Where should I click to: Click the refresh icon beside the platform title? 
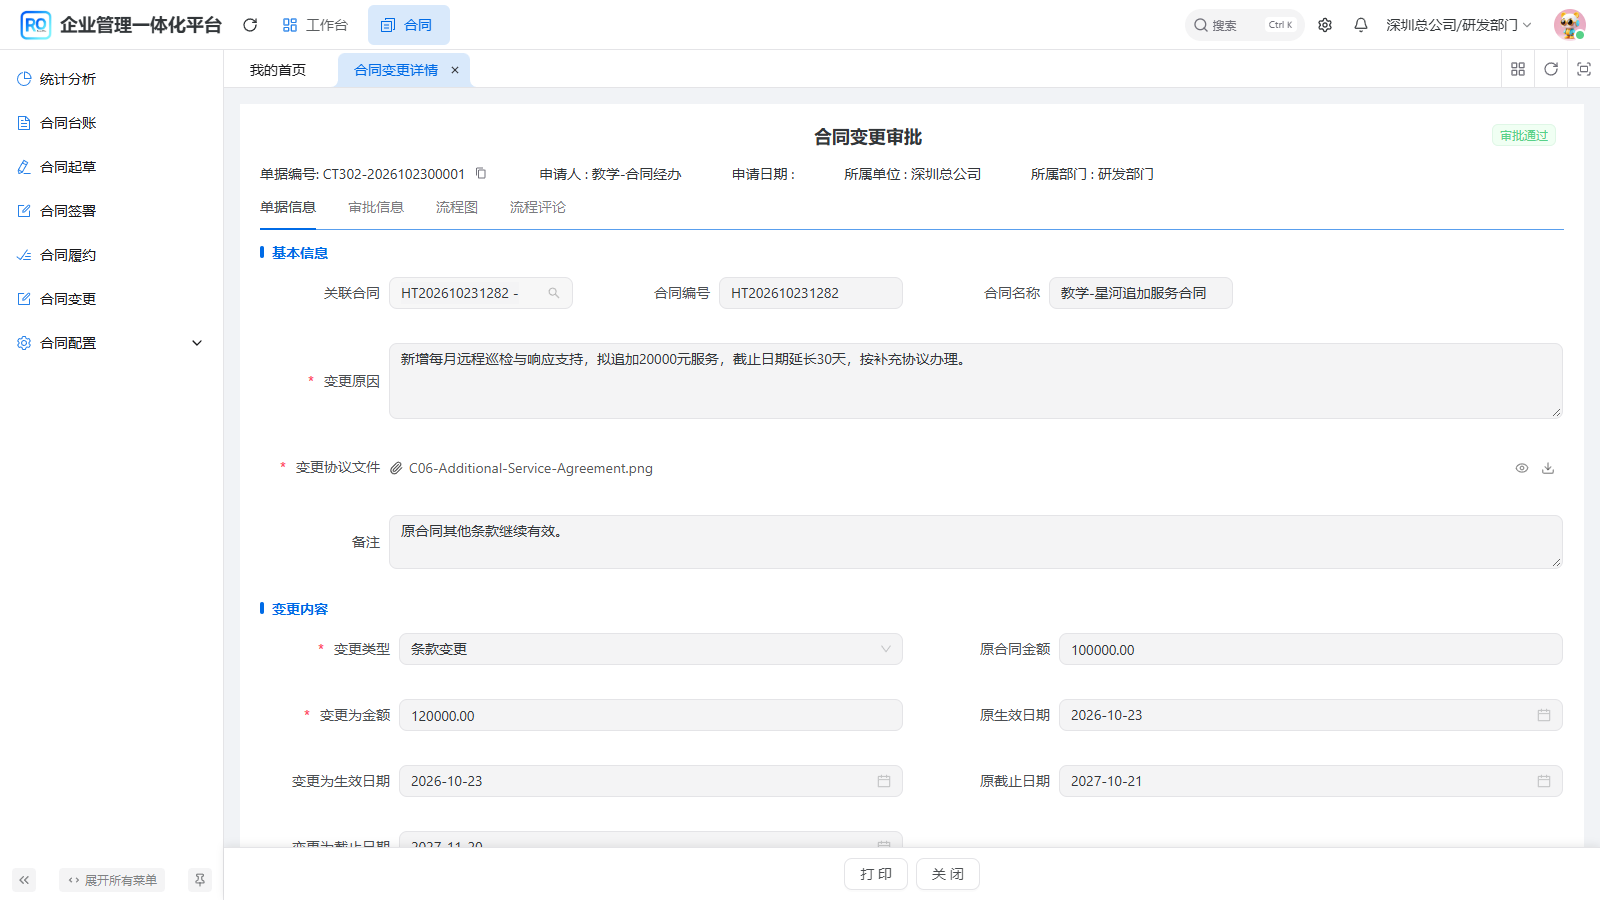click(x=250, y=25)
